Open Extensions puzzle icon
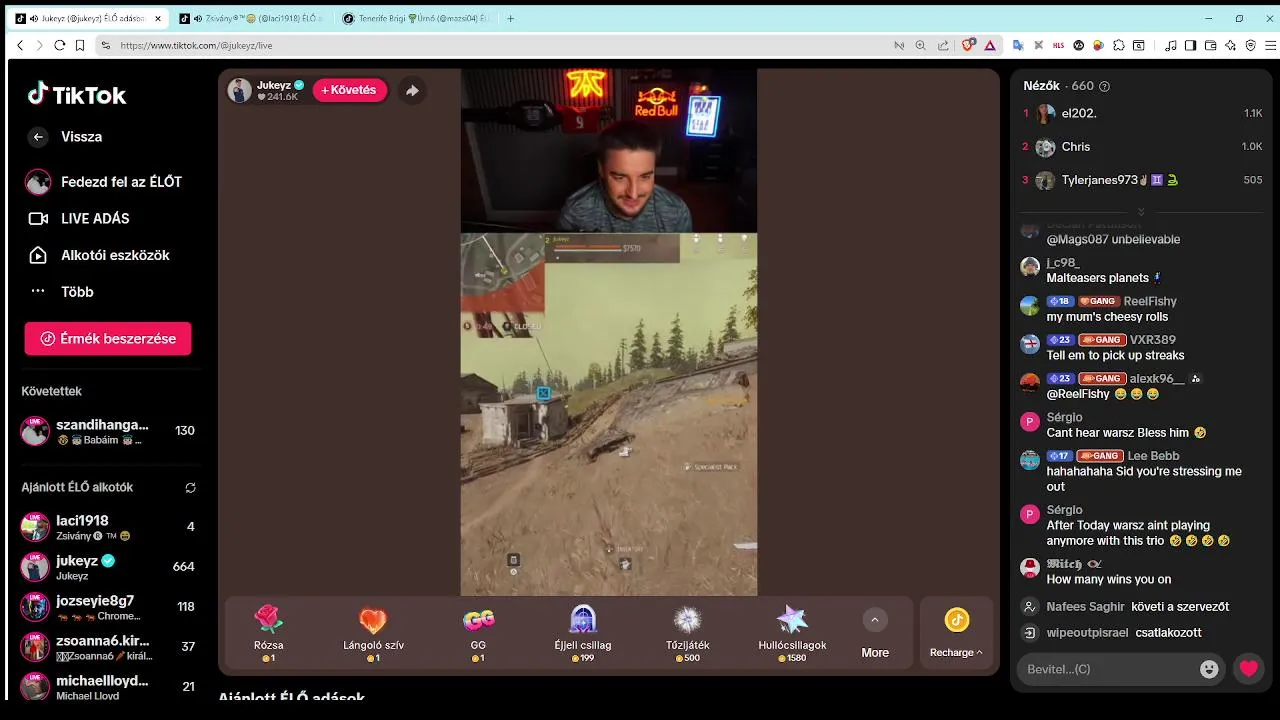 pos(1119,45)
